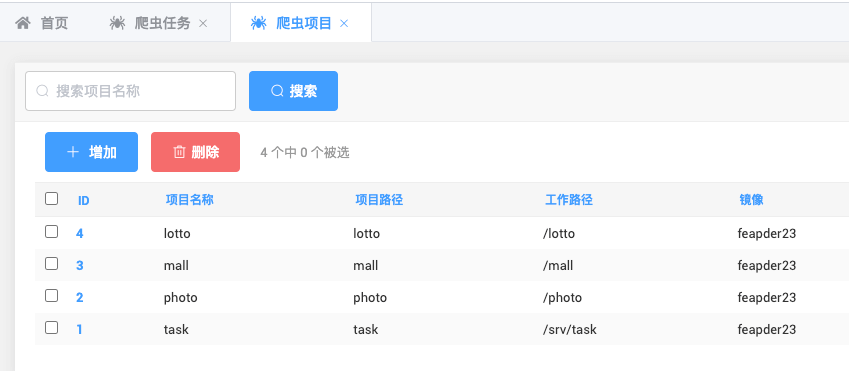Click the task project name cell
This screenshot has height=371, width=849.
tap(176, 329)
